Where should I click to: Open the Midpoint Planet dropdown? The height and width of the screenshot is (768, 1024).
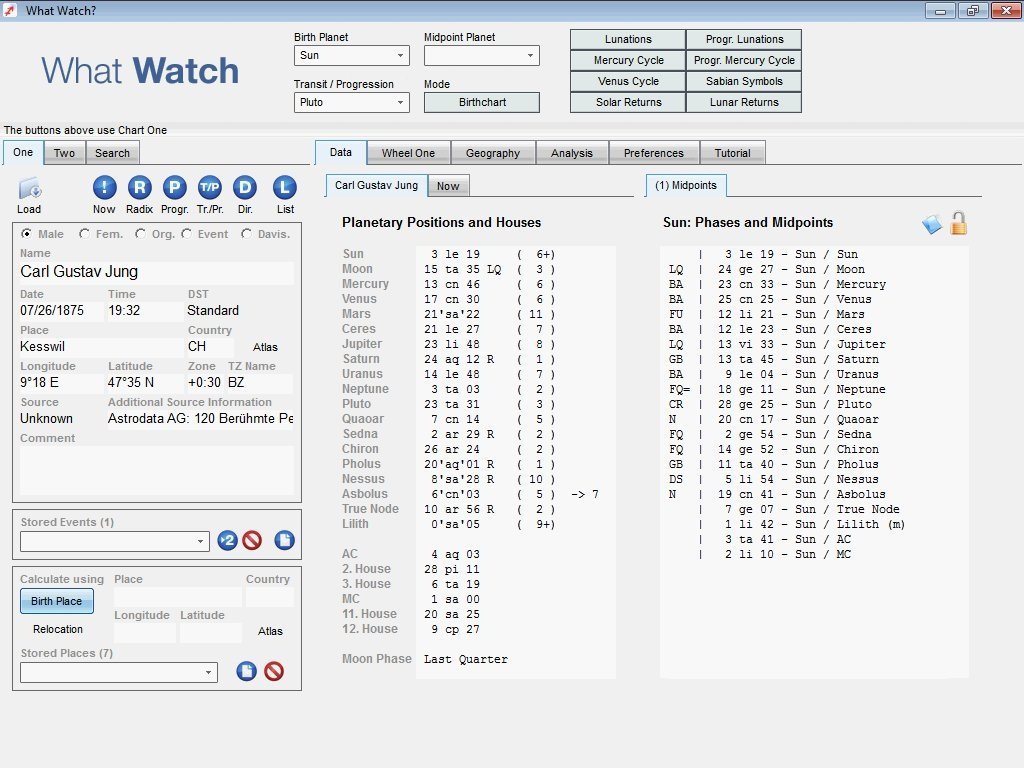point(481,56)
